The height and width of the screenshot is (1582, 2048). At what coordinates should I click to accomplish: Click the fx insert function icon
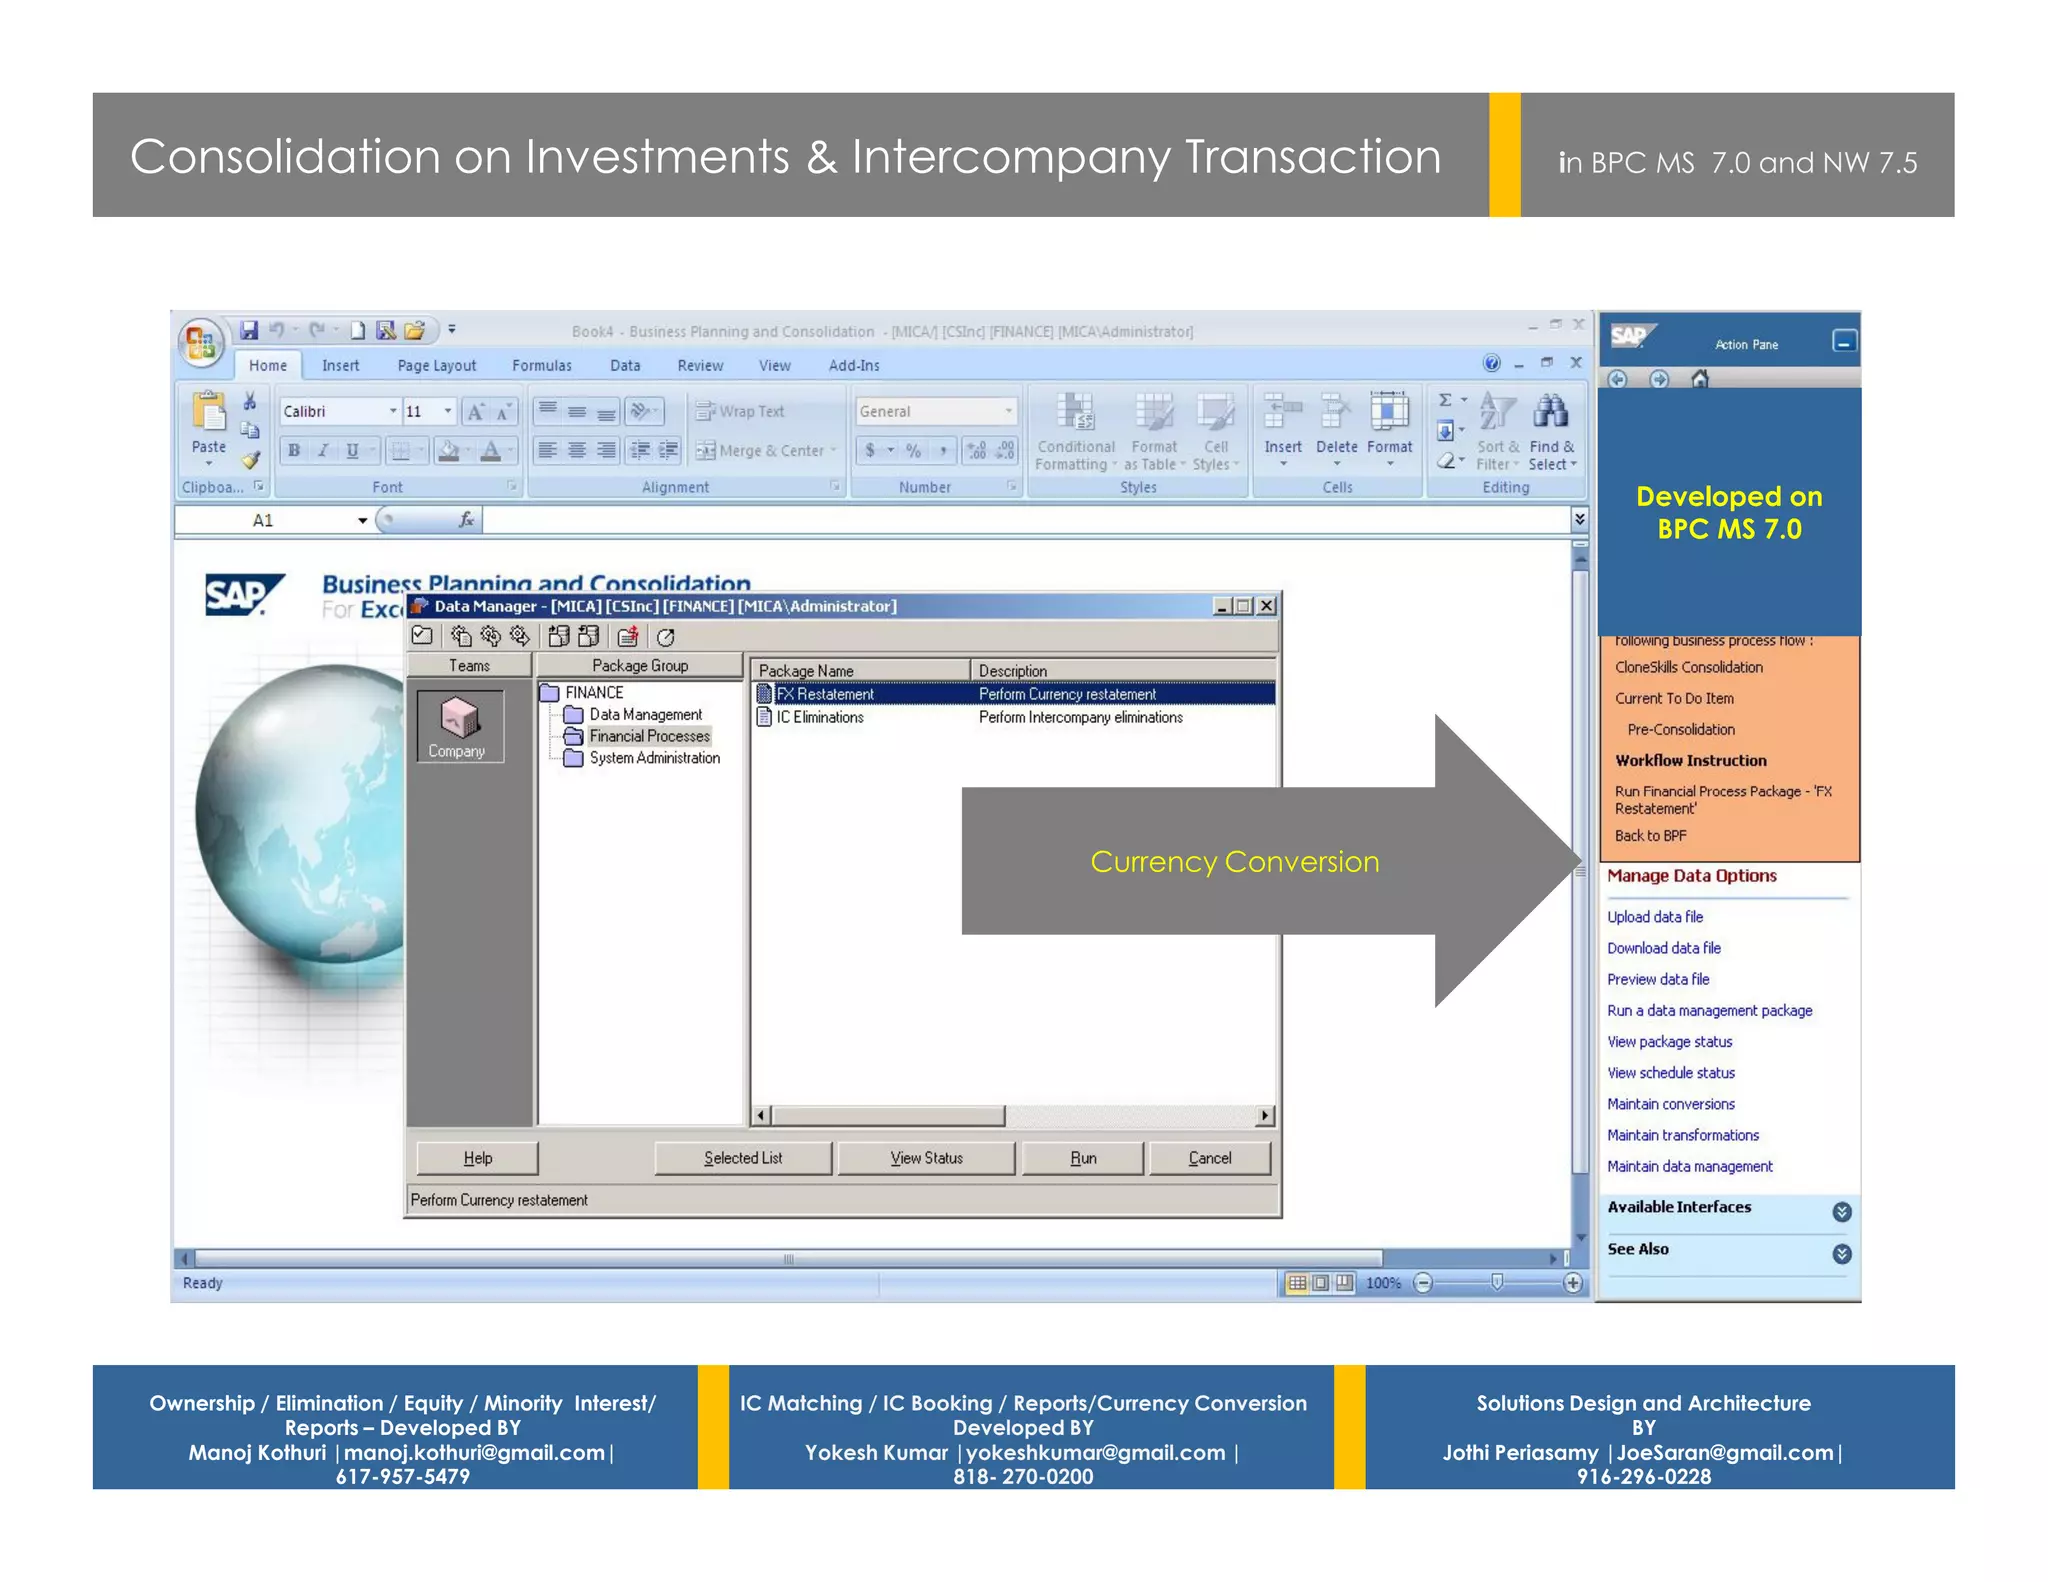(x=466, y=520)
